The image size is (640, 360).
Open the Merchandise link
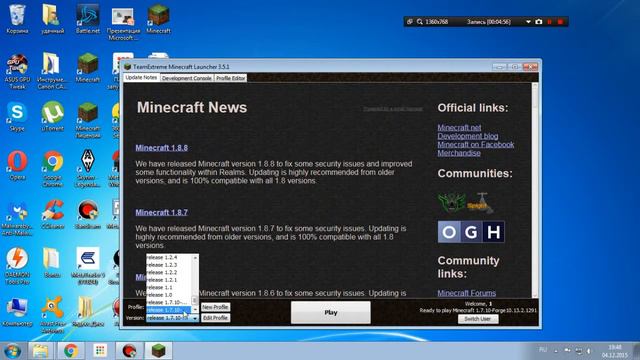pos(459,153)
